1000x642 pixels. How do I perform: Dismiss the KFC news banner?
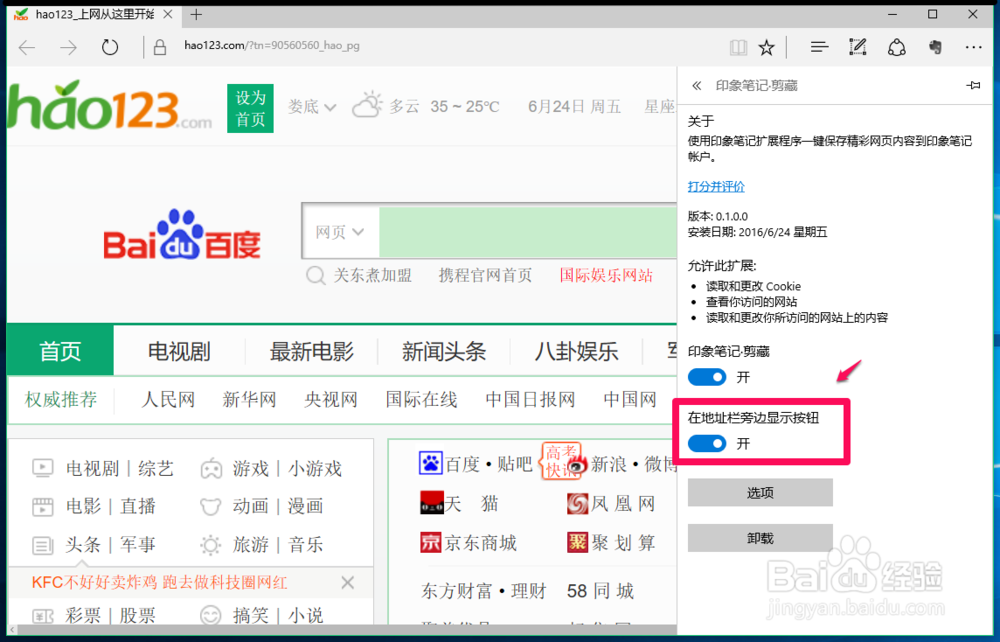(x=348, y=582)
